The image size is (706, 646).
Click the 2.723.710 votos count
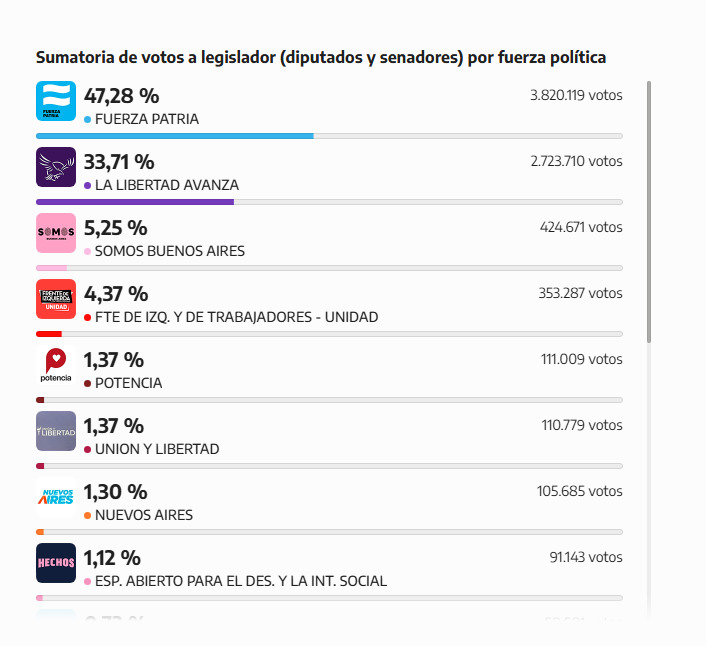[x=576, y=161]
